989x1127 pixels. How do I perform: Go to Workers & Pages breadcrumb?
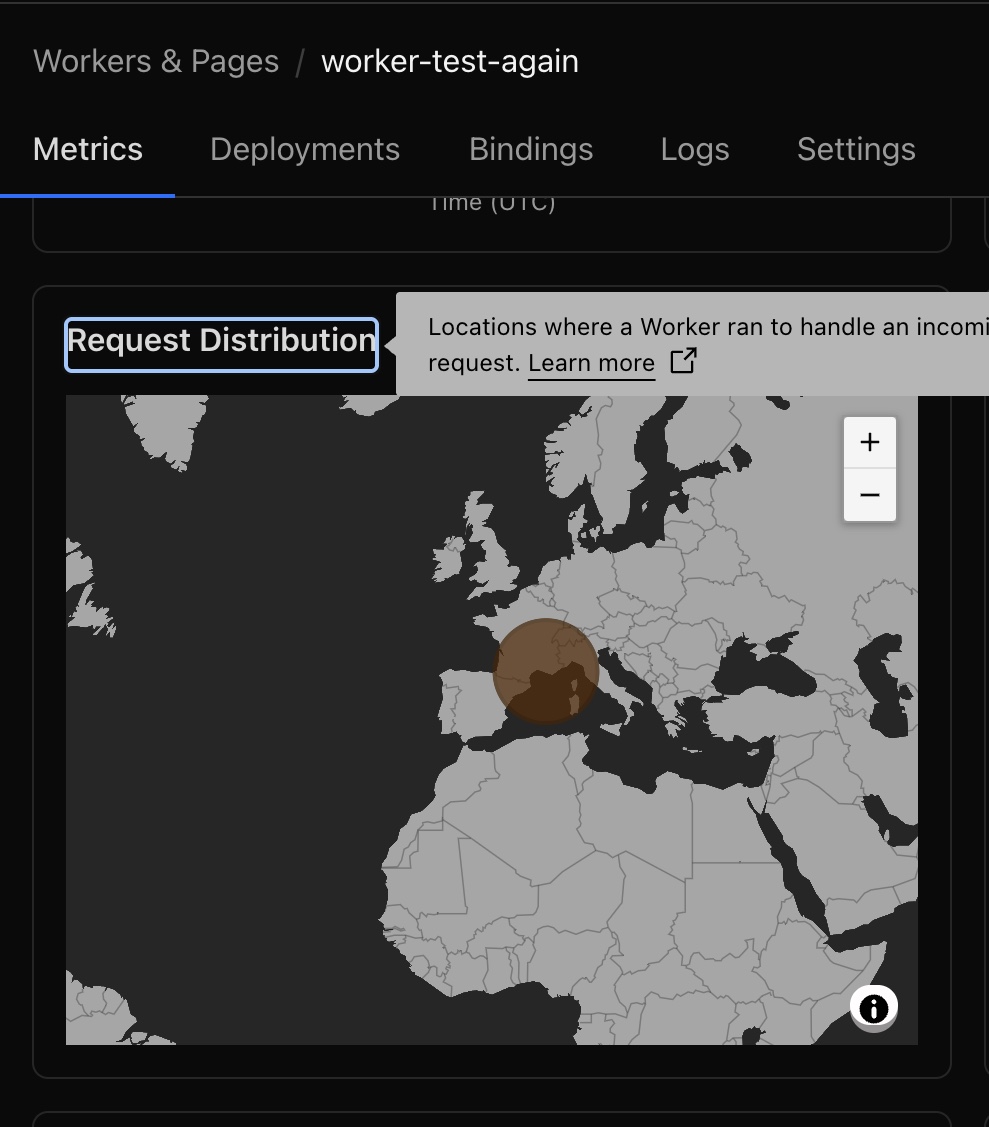coord(156,61)
